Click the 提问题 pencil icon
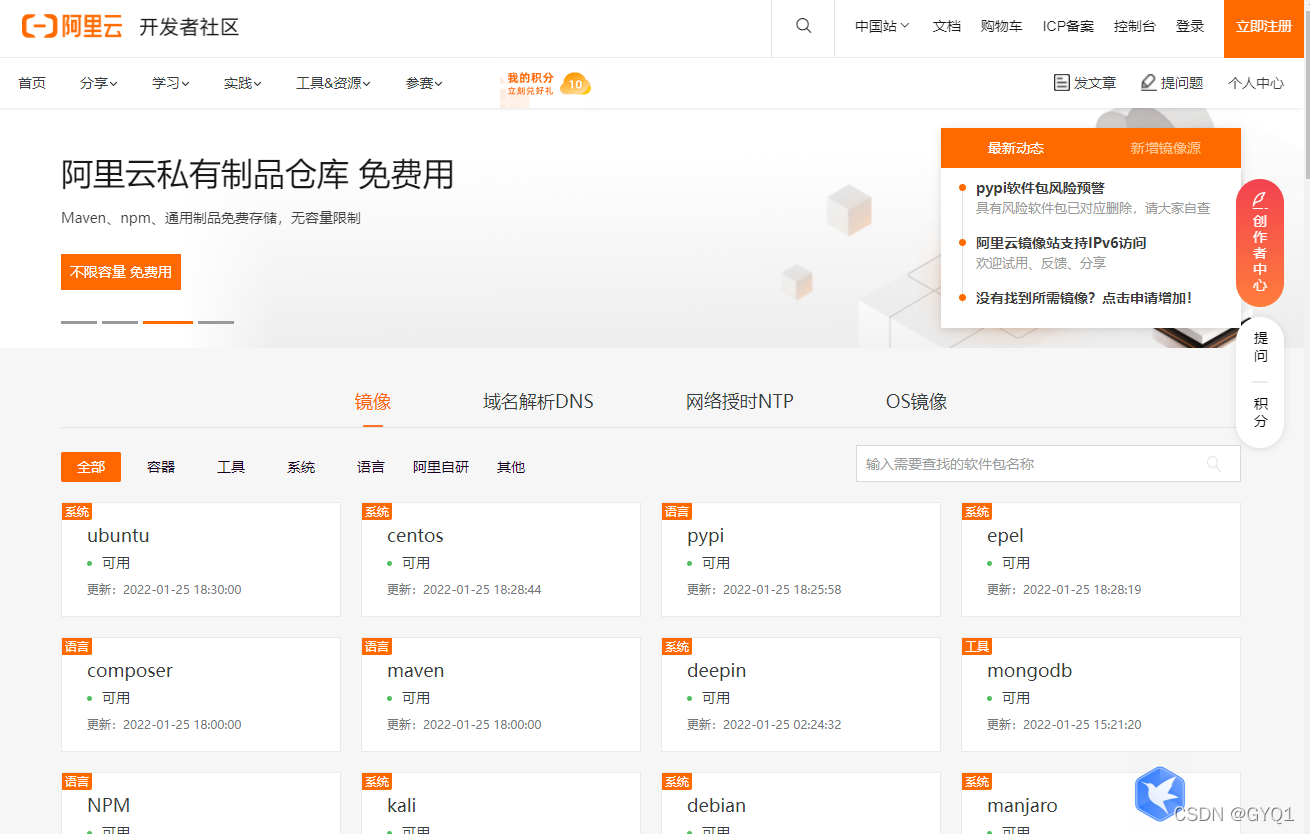 [x=1148, y=83]
